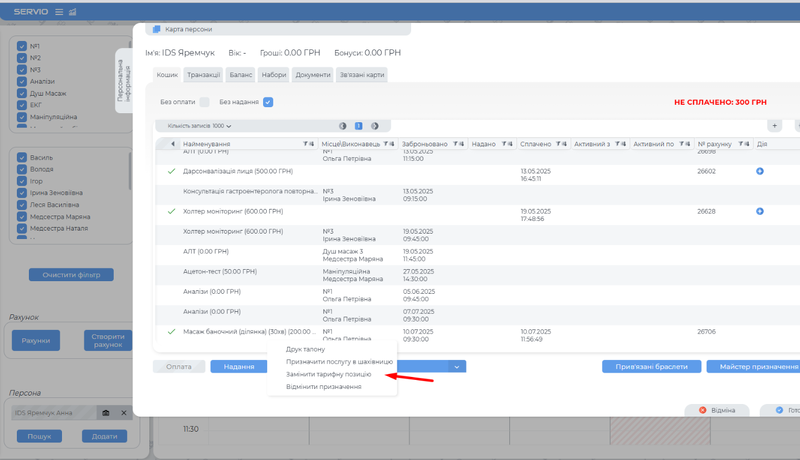Click the chart icon in the top bar
The image size is (800, 460).
73,11
